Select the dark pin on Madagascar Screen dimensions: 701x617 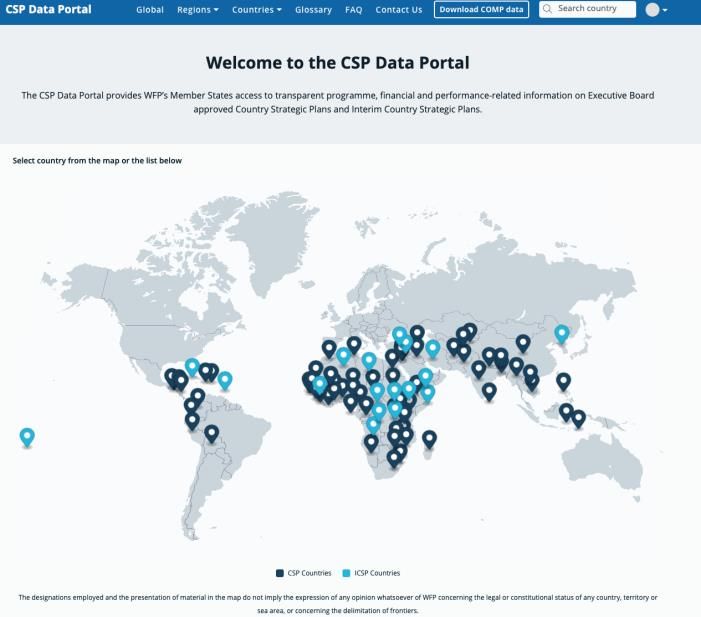point(429,440)
